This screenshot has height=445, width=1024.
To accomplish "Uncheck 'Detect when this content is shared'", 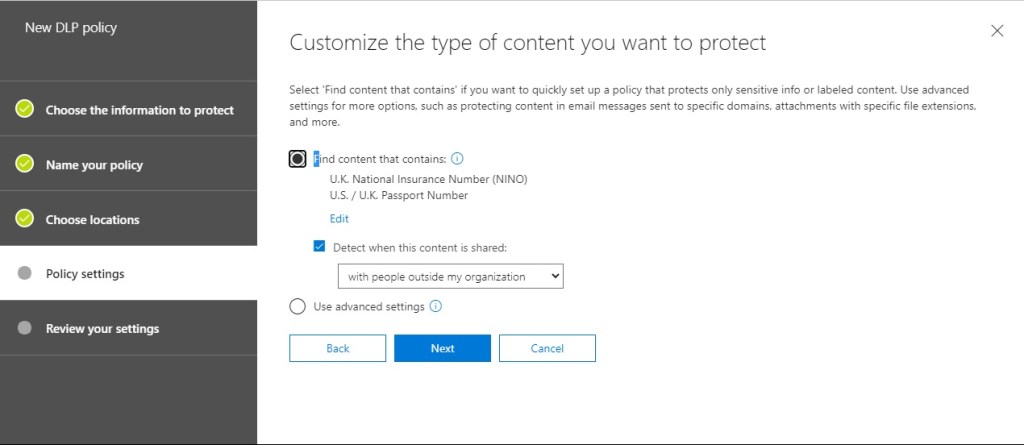I will [x=319, y=246].
